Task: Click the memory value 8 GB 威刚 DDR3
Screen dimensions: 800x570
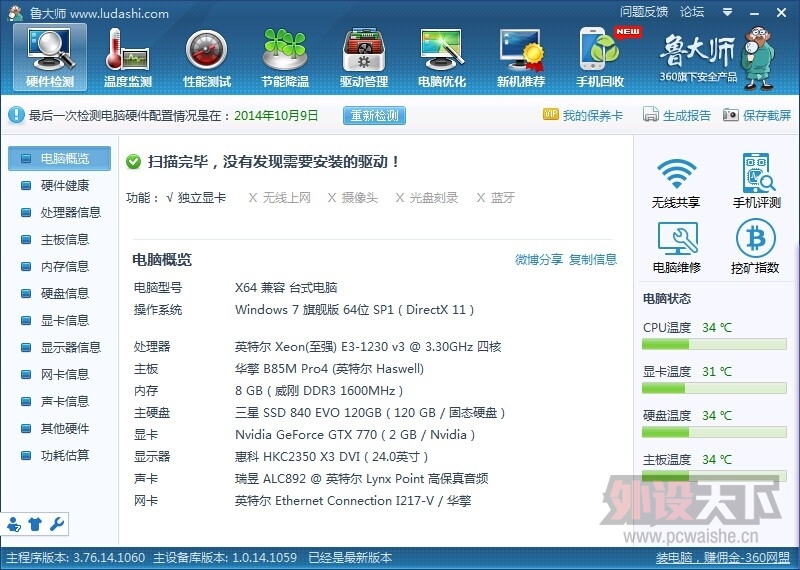Action: 319,391
